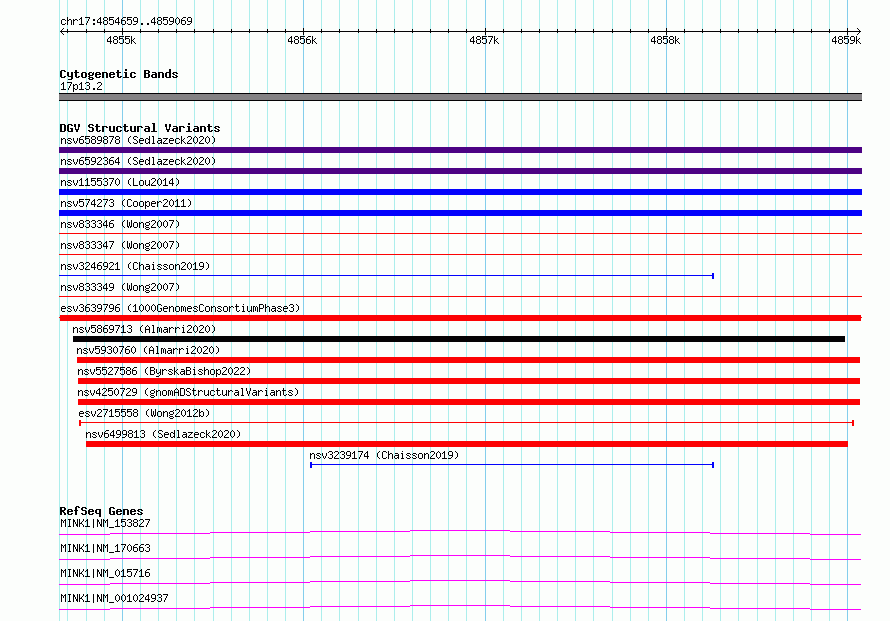Select the Cytogenetic Bands track title
The image size is (890, 621).
click(119, 74)
